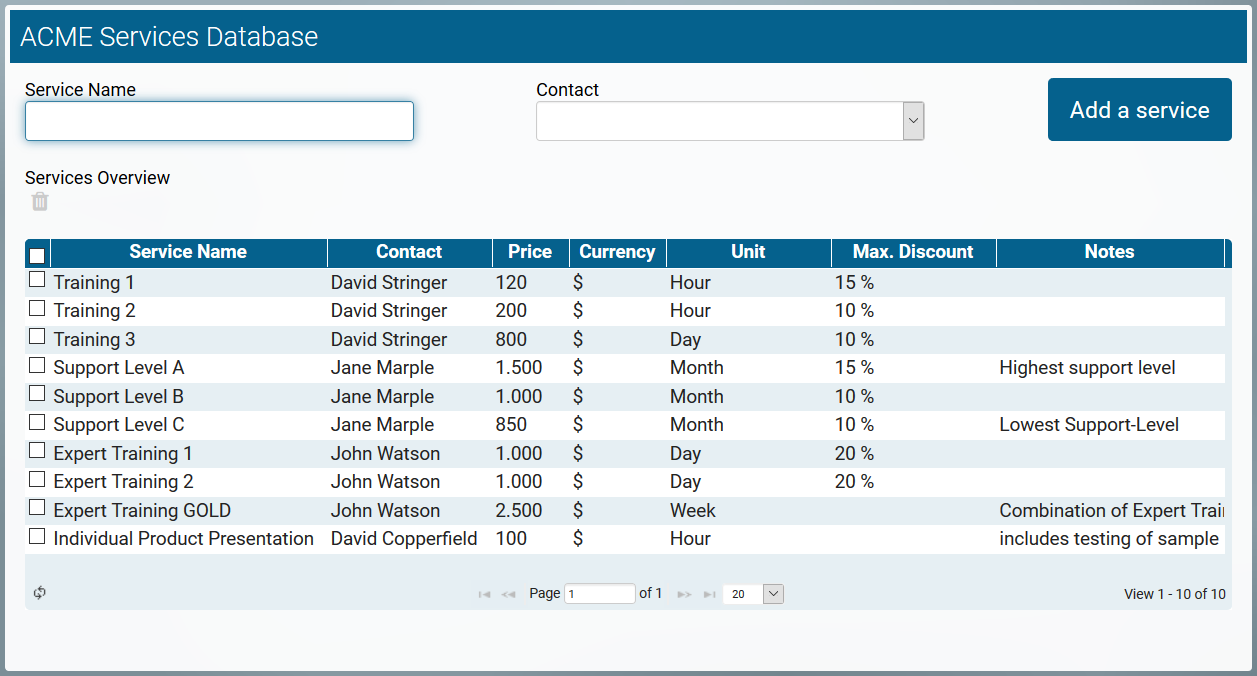Image resolution: width=1257 pixels, height=676 pixels.
Task: Click the previous page arrow icon
Action: [x=509, y=593]
